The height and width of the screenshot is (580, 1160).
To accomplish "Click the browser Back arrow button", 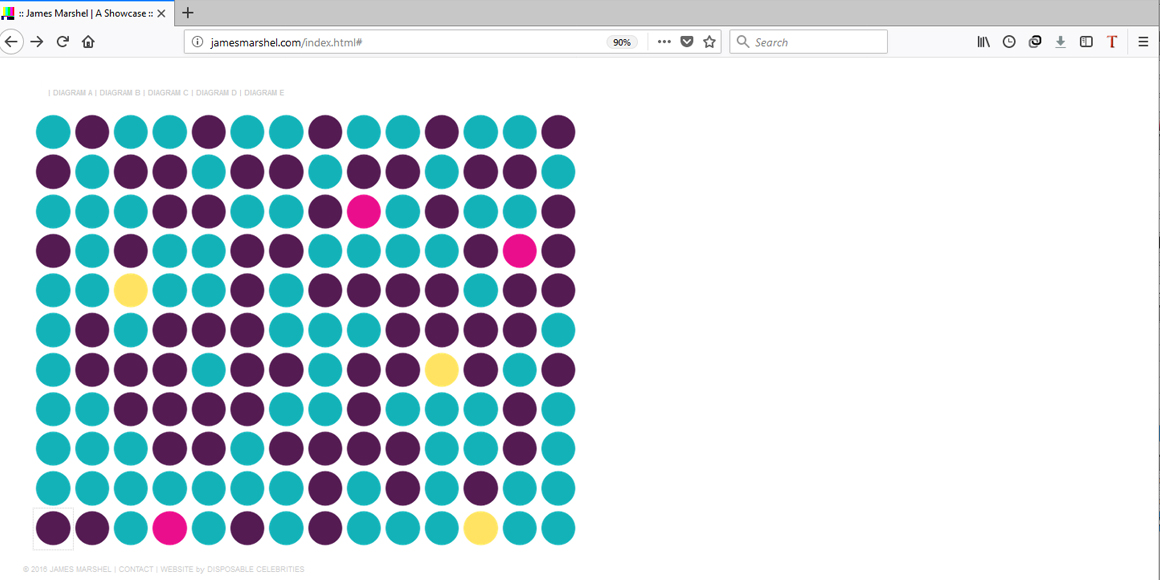I will (11, 42).
